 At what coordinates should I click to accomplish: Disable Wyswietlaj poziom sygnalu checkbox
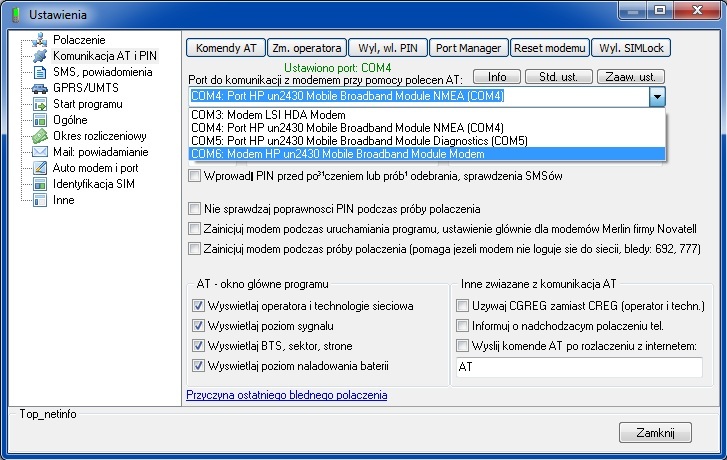click(x=197, y=326)
